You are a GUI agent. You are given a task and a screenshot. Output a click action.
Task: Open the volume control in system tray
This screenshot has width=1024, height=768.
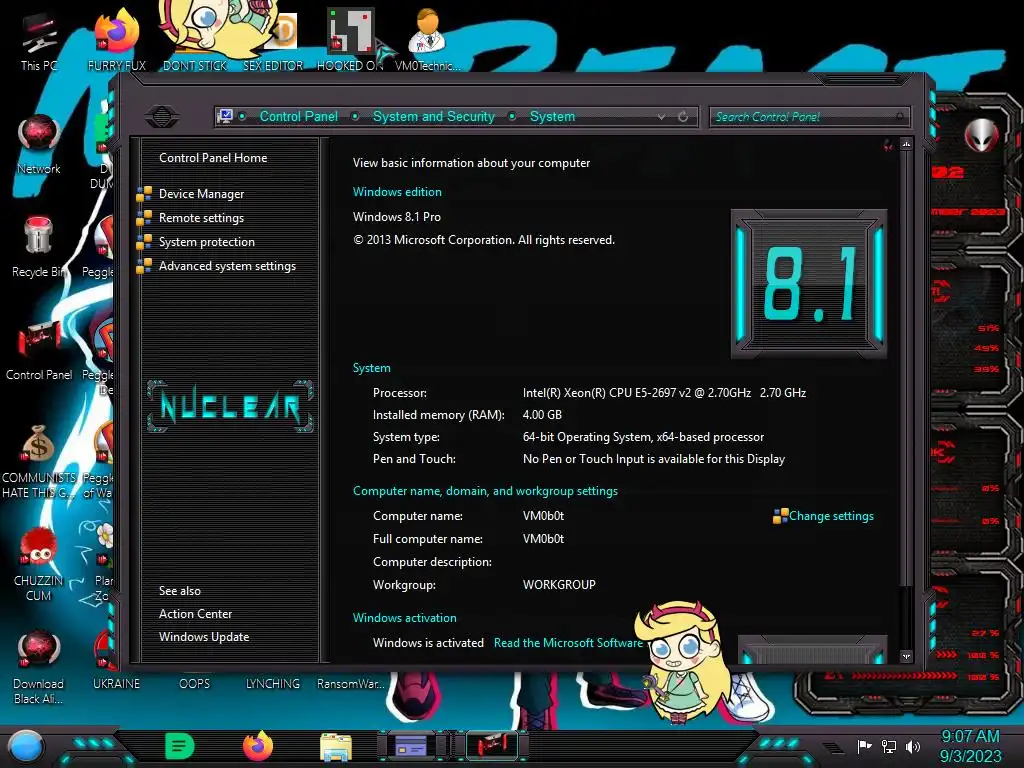913,746
